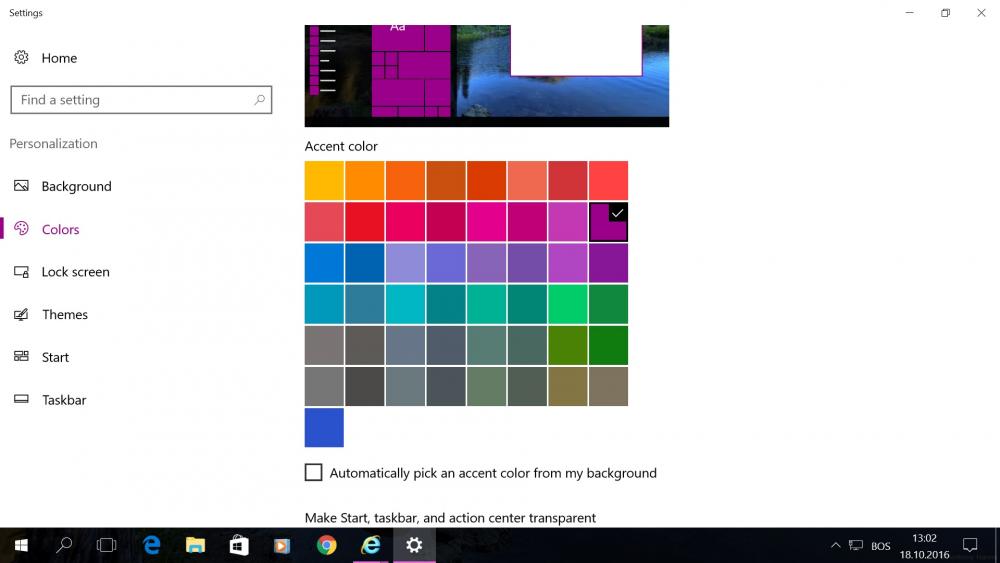Click the Home gear icon
This screenshot has width=1000, height=563.
[21, 58]
